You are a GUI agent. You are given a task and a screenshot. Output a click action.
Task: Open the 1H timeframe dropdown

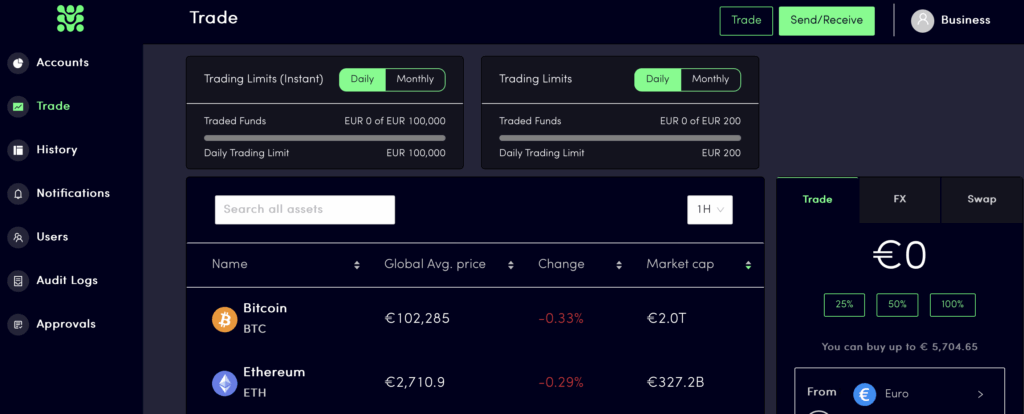pos(710,210)
